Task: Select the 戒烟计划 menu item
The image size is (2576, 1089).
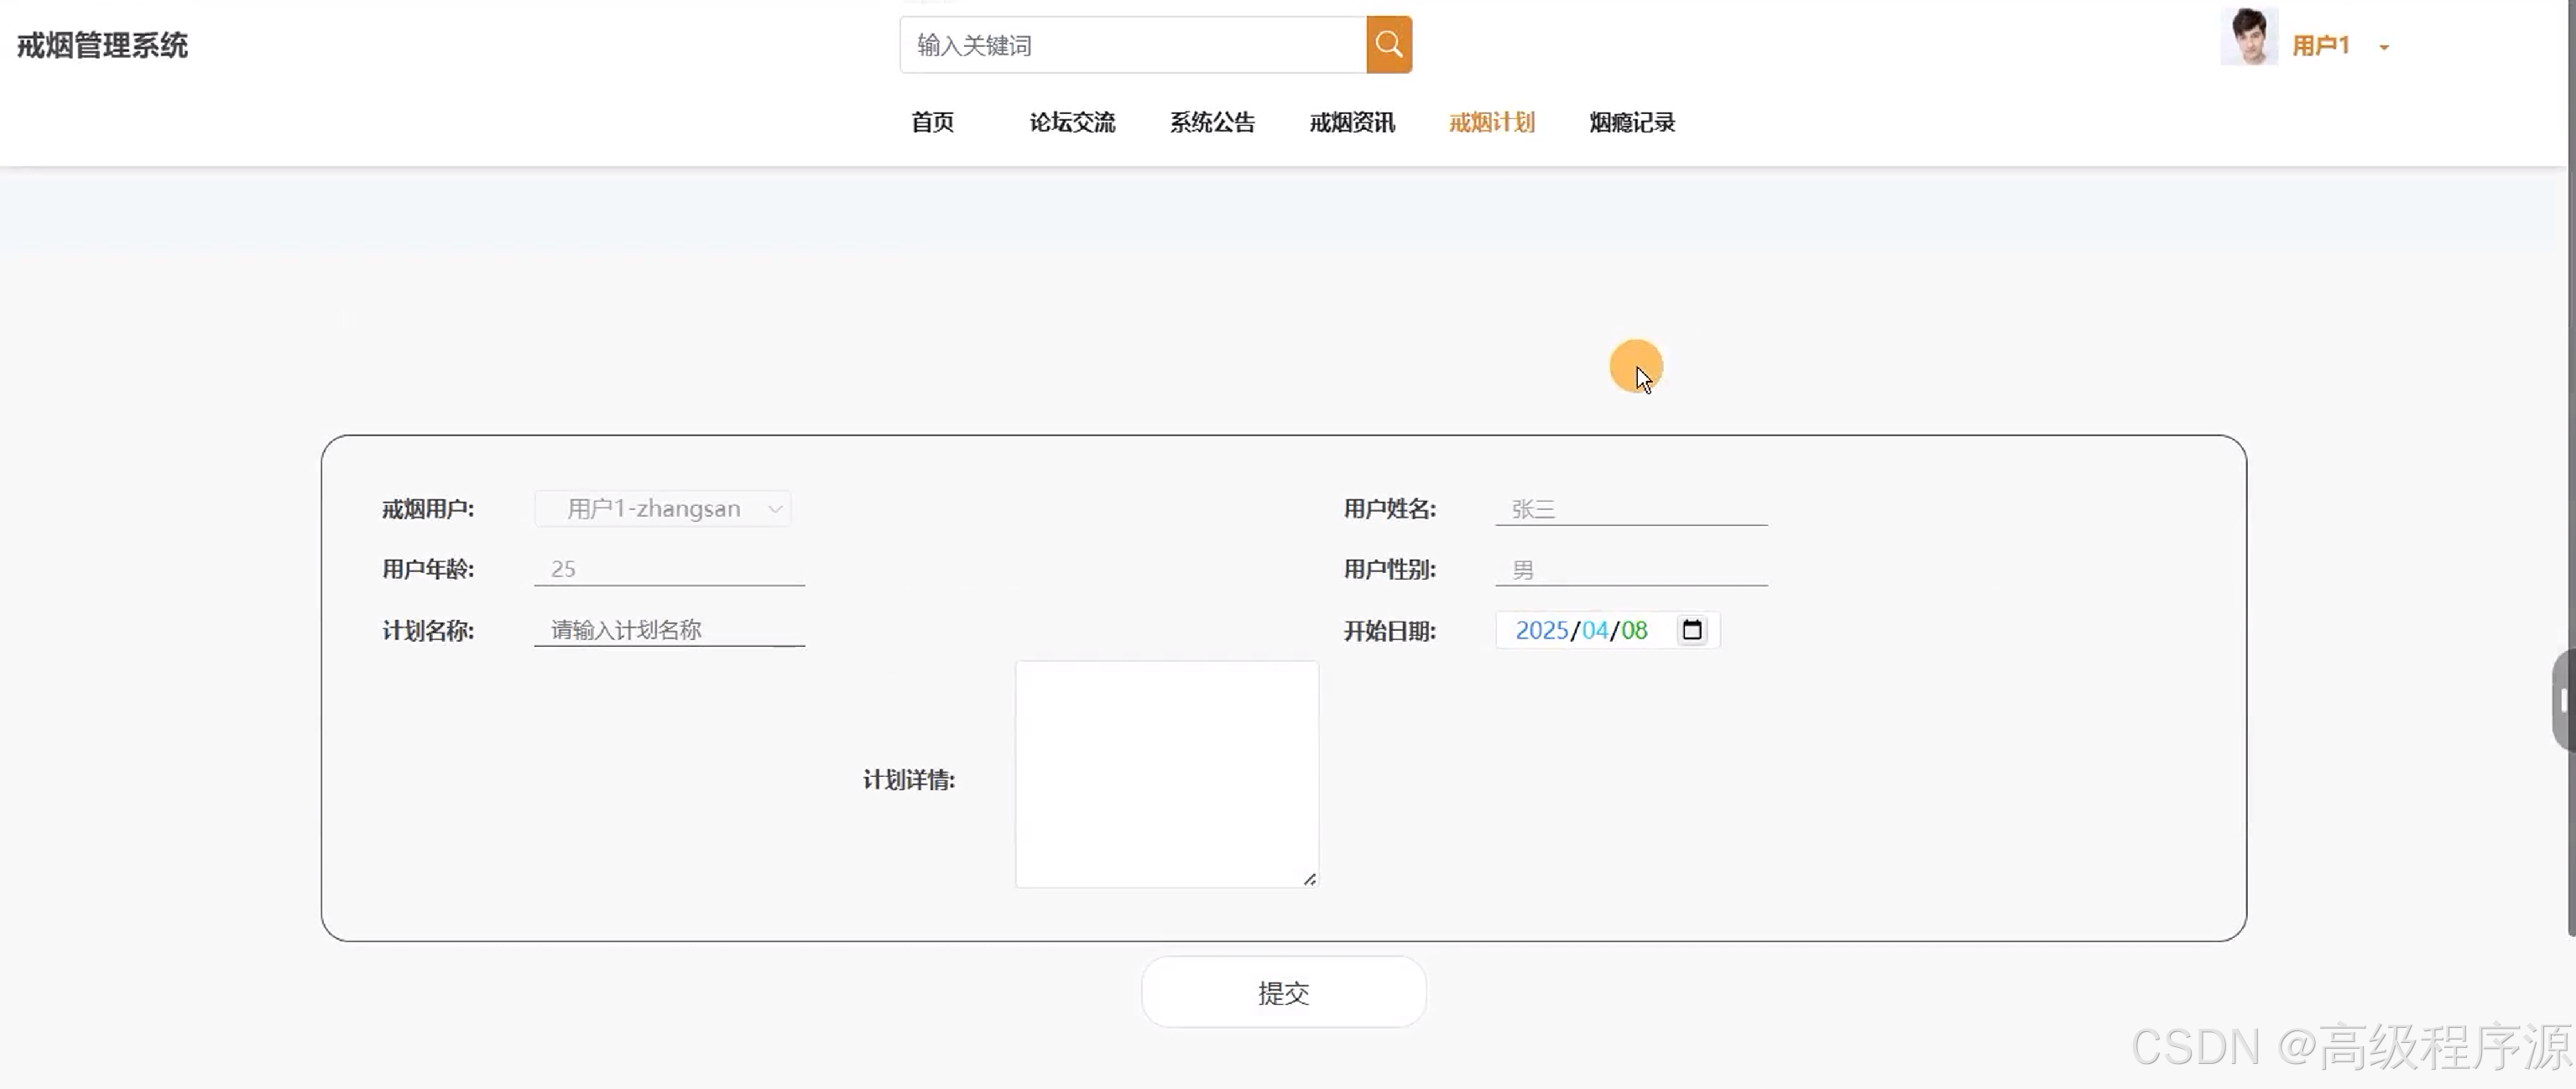Action: point(1491,123)
